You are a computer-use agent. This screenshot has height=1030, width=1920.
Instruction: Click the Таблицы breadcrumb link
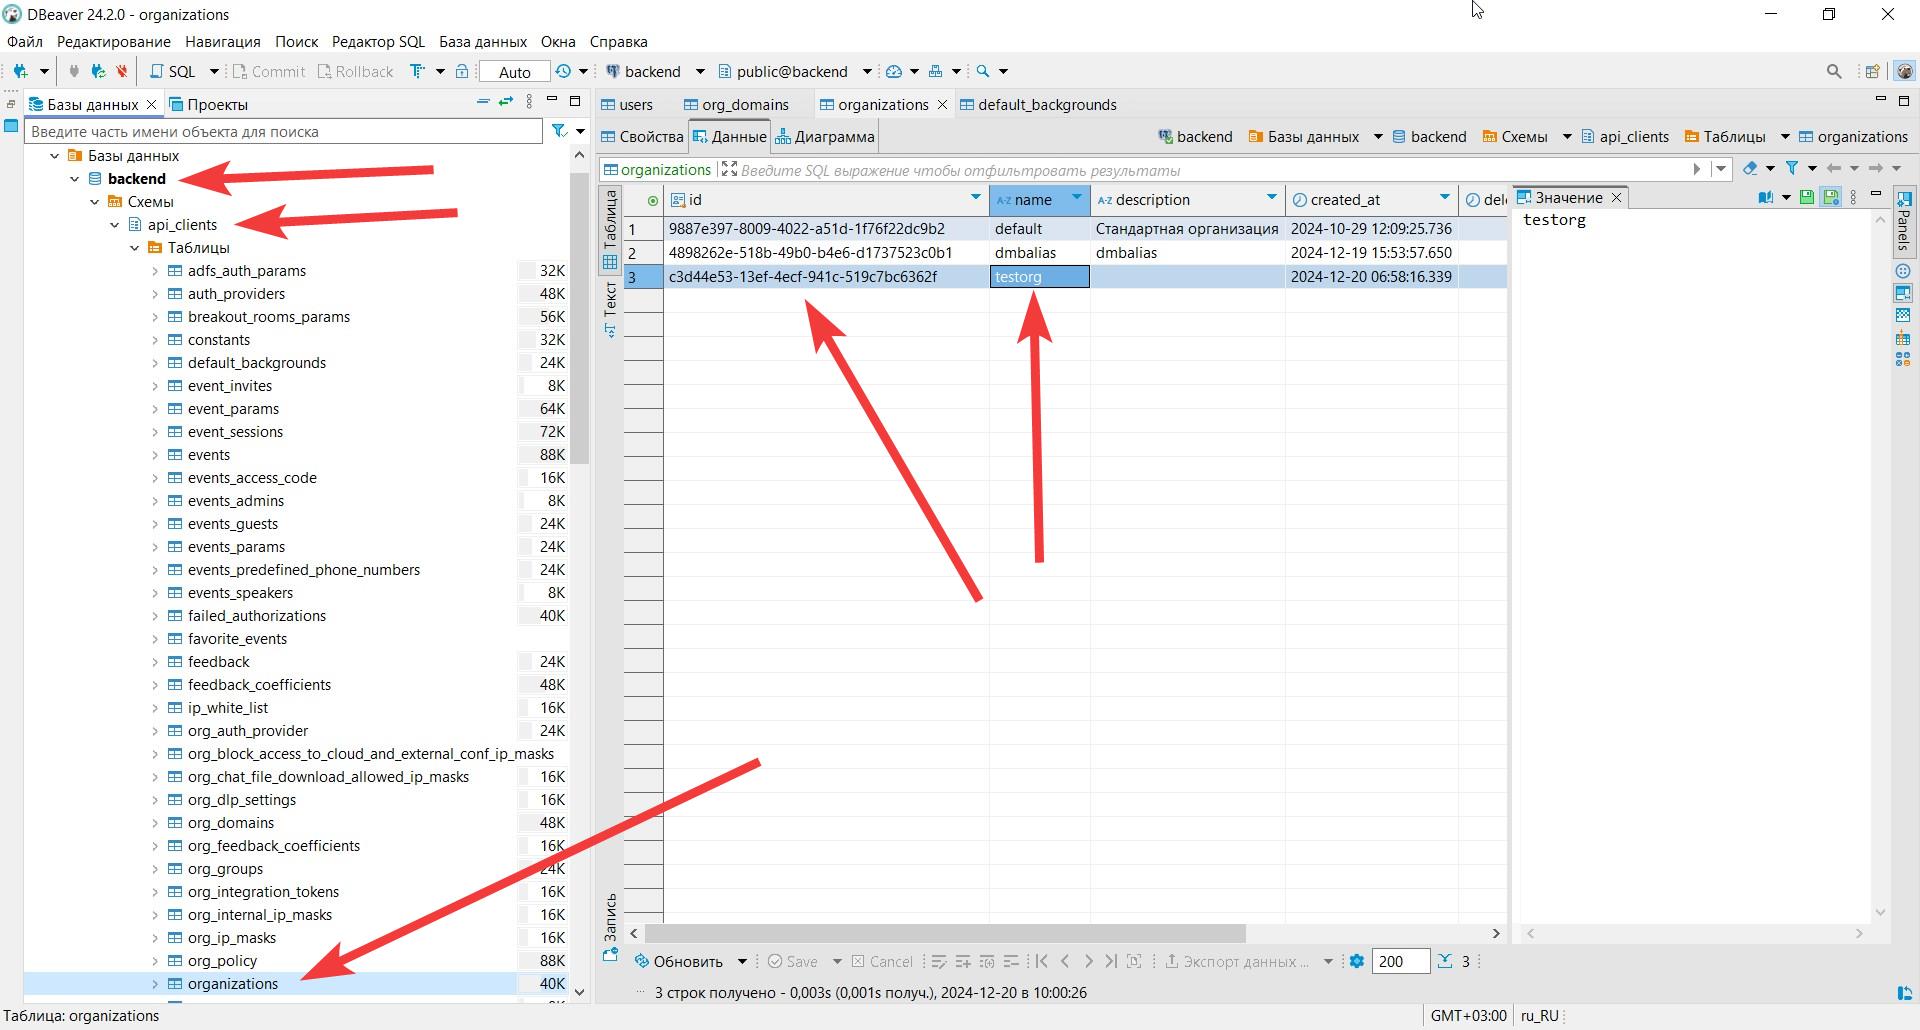click(x=1725, y=136)
